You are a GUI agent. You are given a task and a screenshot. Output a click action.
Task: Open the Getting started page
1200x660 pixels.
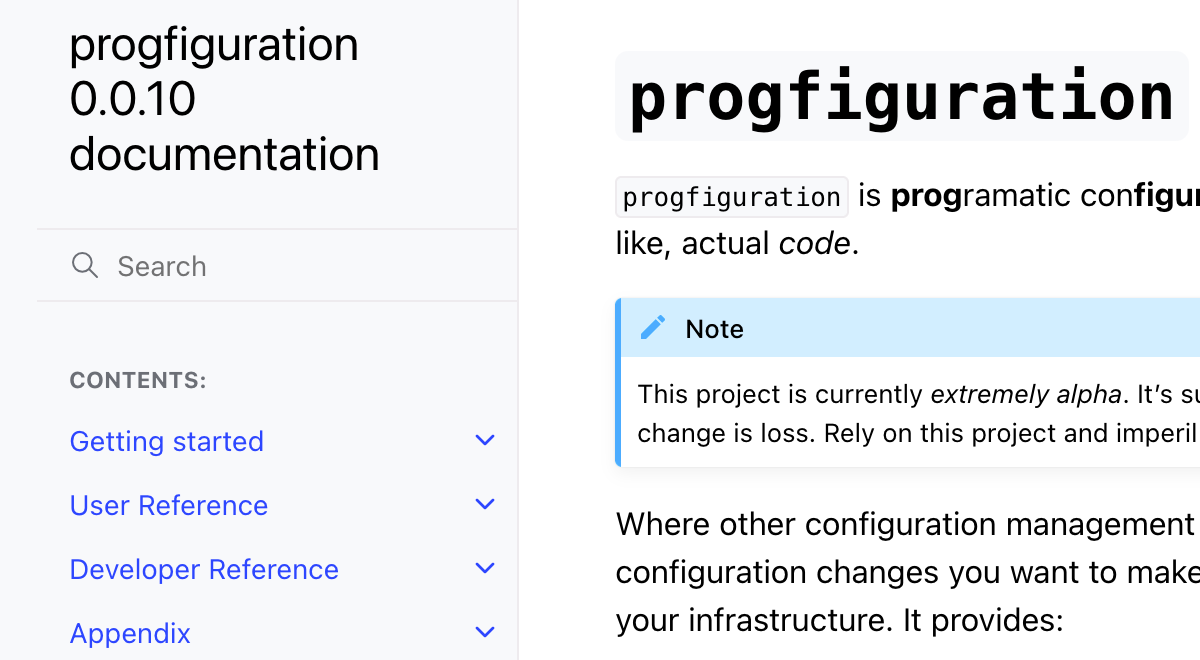point(166,441)
